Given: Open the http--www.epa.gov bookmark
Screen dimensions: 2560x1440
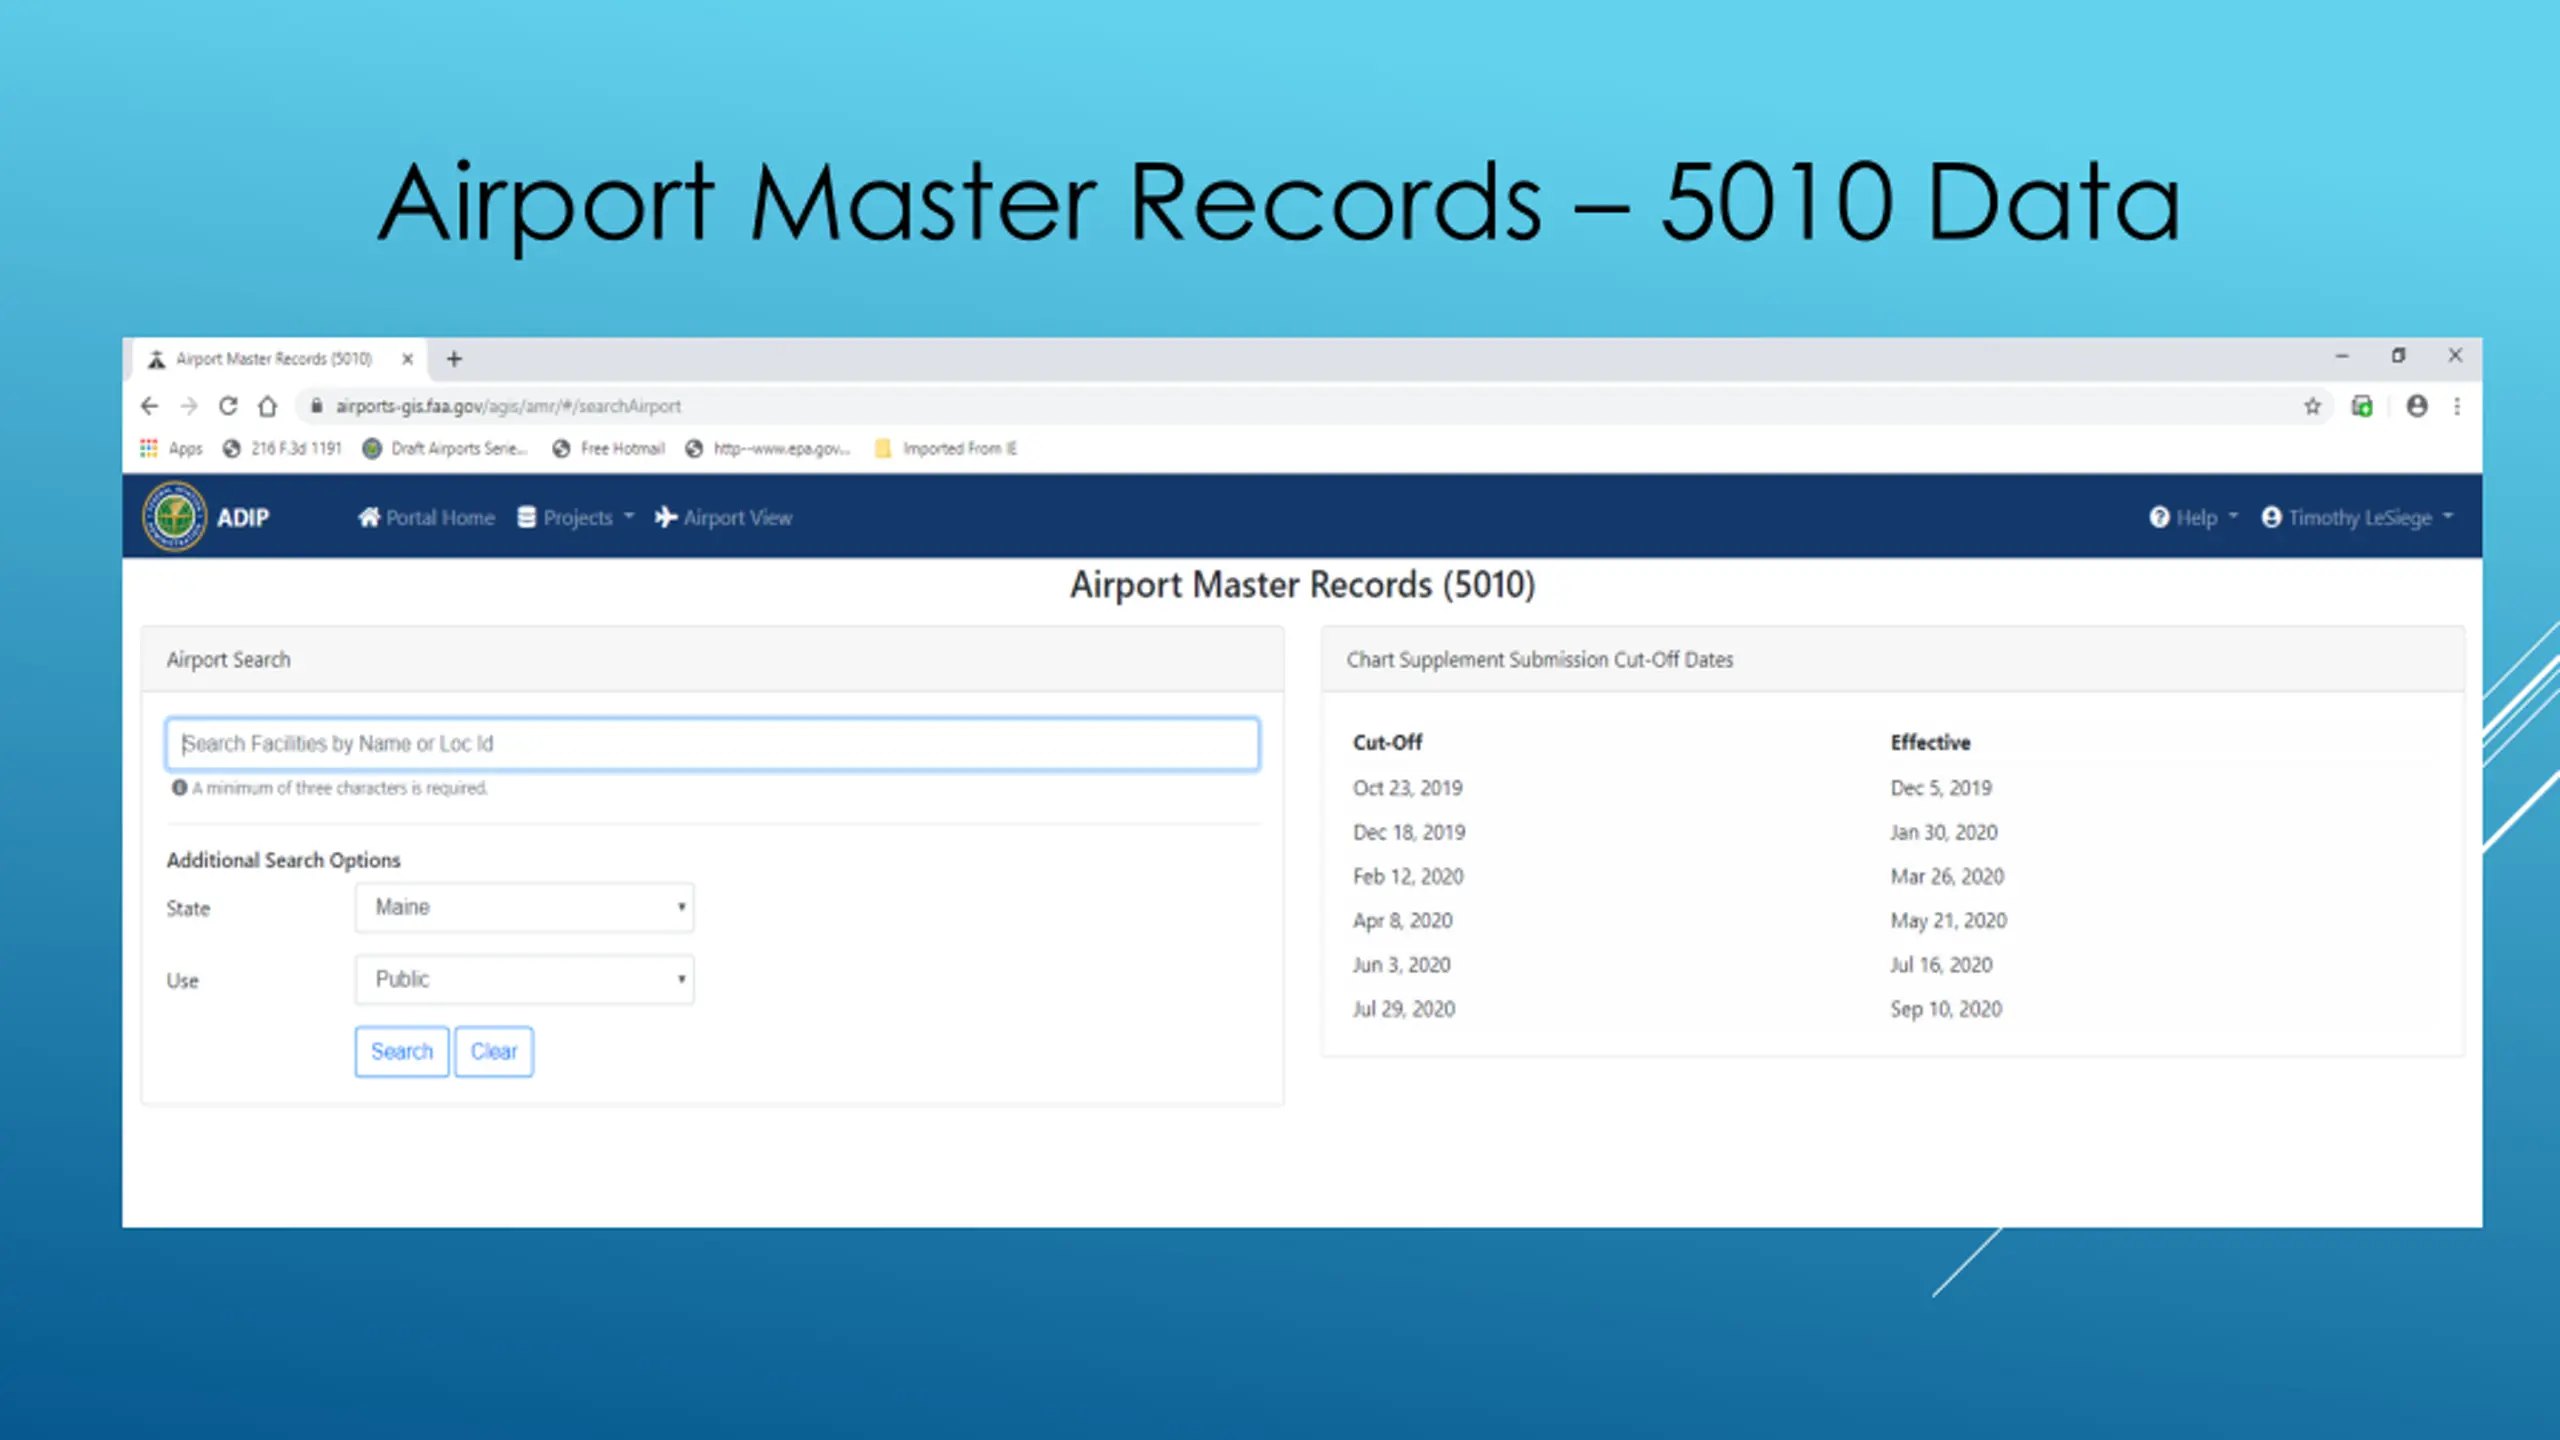Looking at the screenshot, I should click(x=768, y=448).
